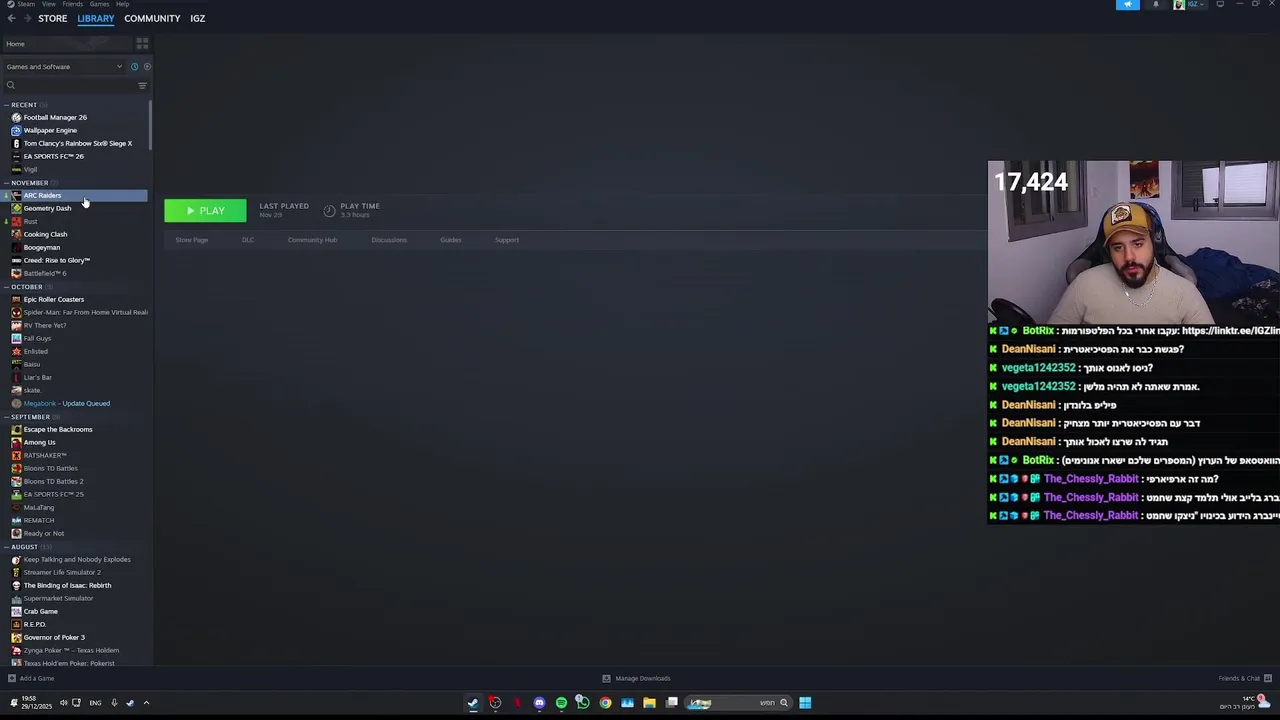The width and height of the screenshot is (1280, 720).
Task: Open the Steam menu
Action: click(20, 4)
